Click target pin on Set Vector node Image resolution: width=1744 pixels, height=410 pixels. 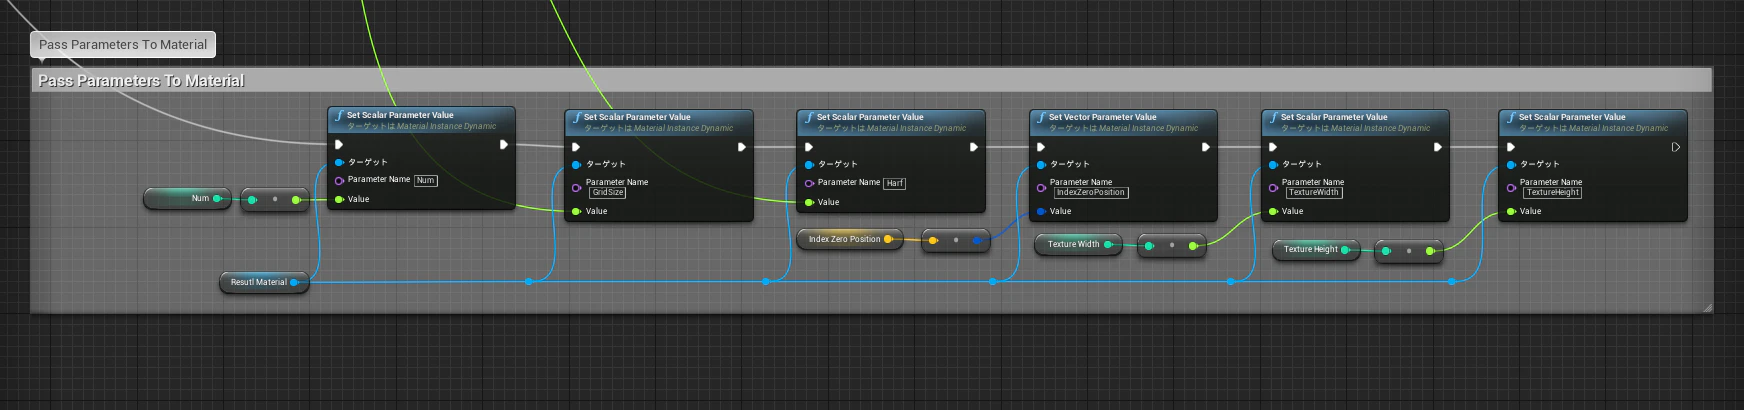pyautogui.click(x=1041, y=164)
